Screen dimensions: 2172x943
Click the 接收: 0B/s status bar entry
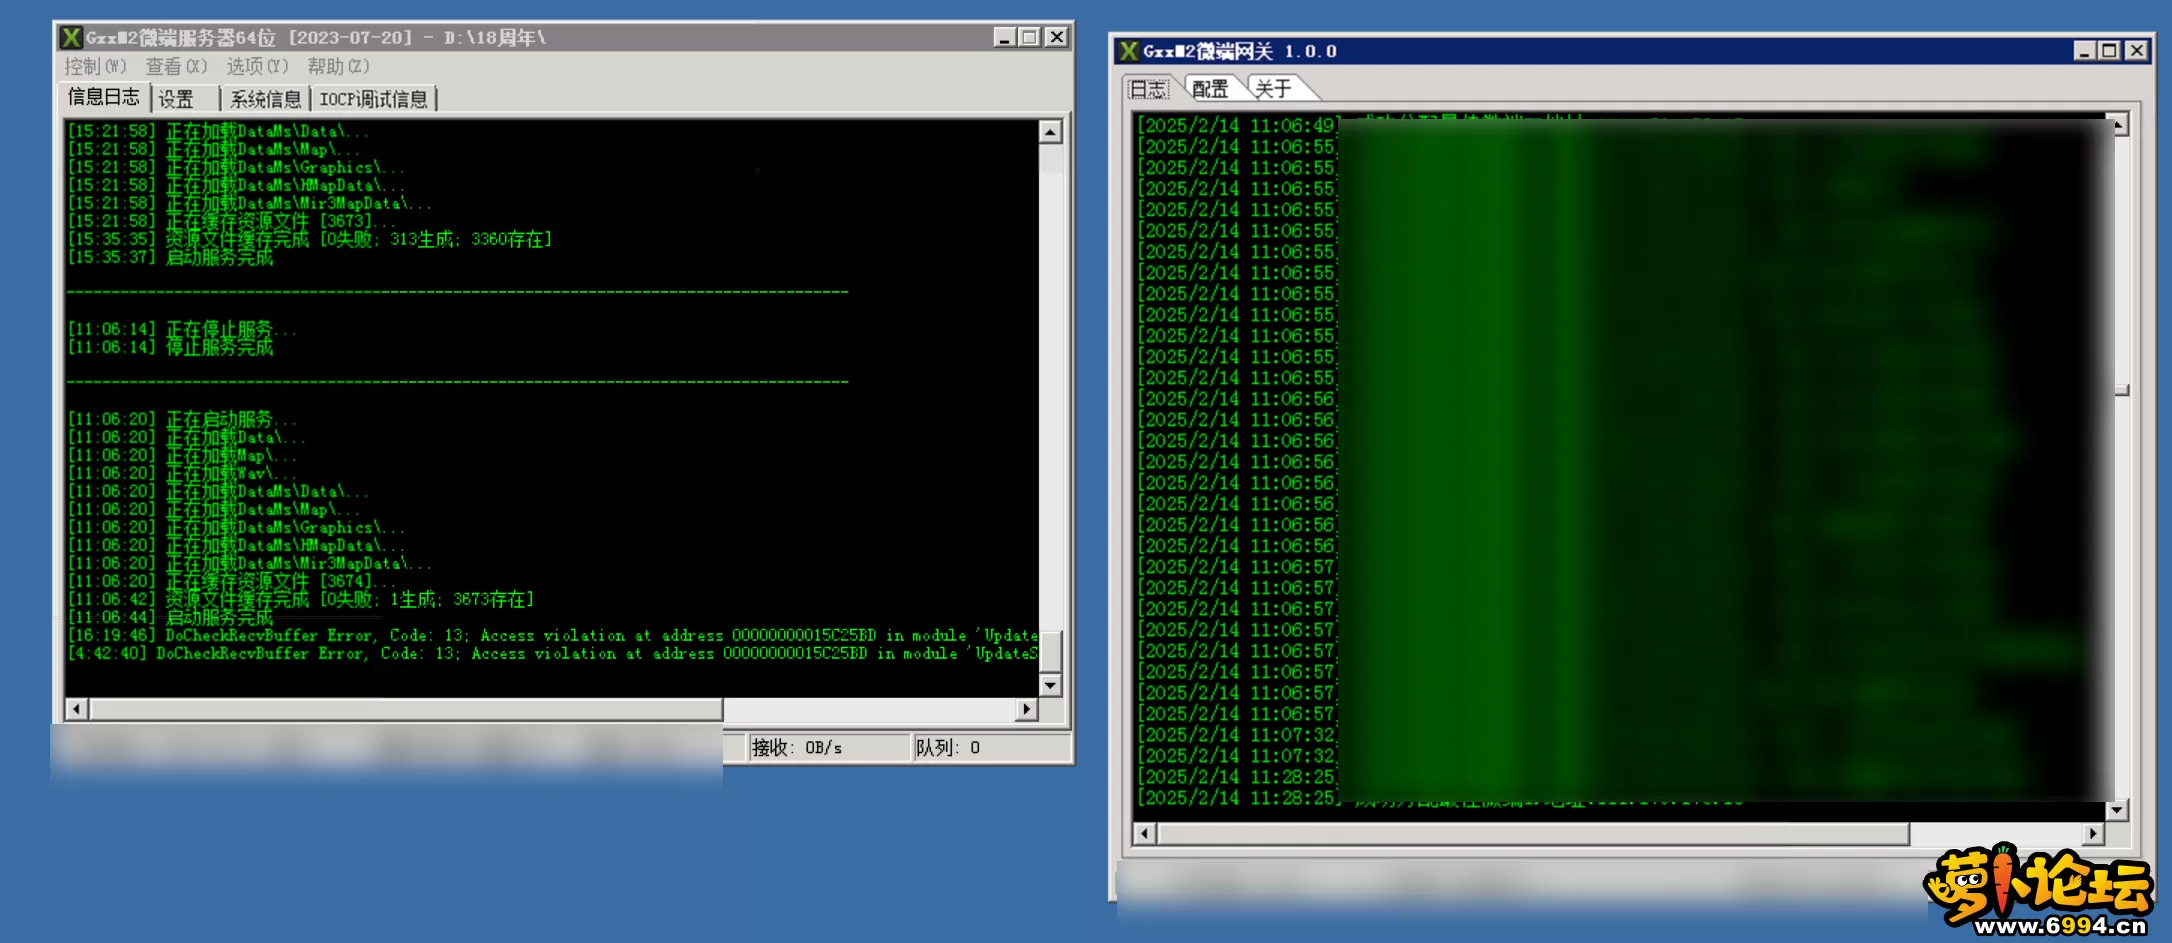829,748
